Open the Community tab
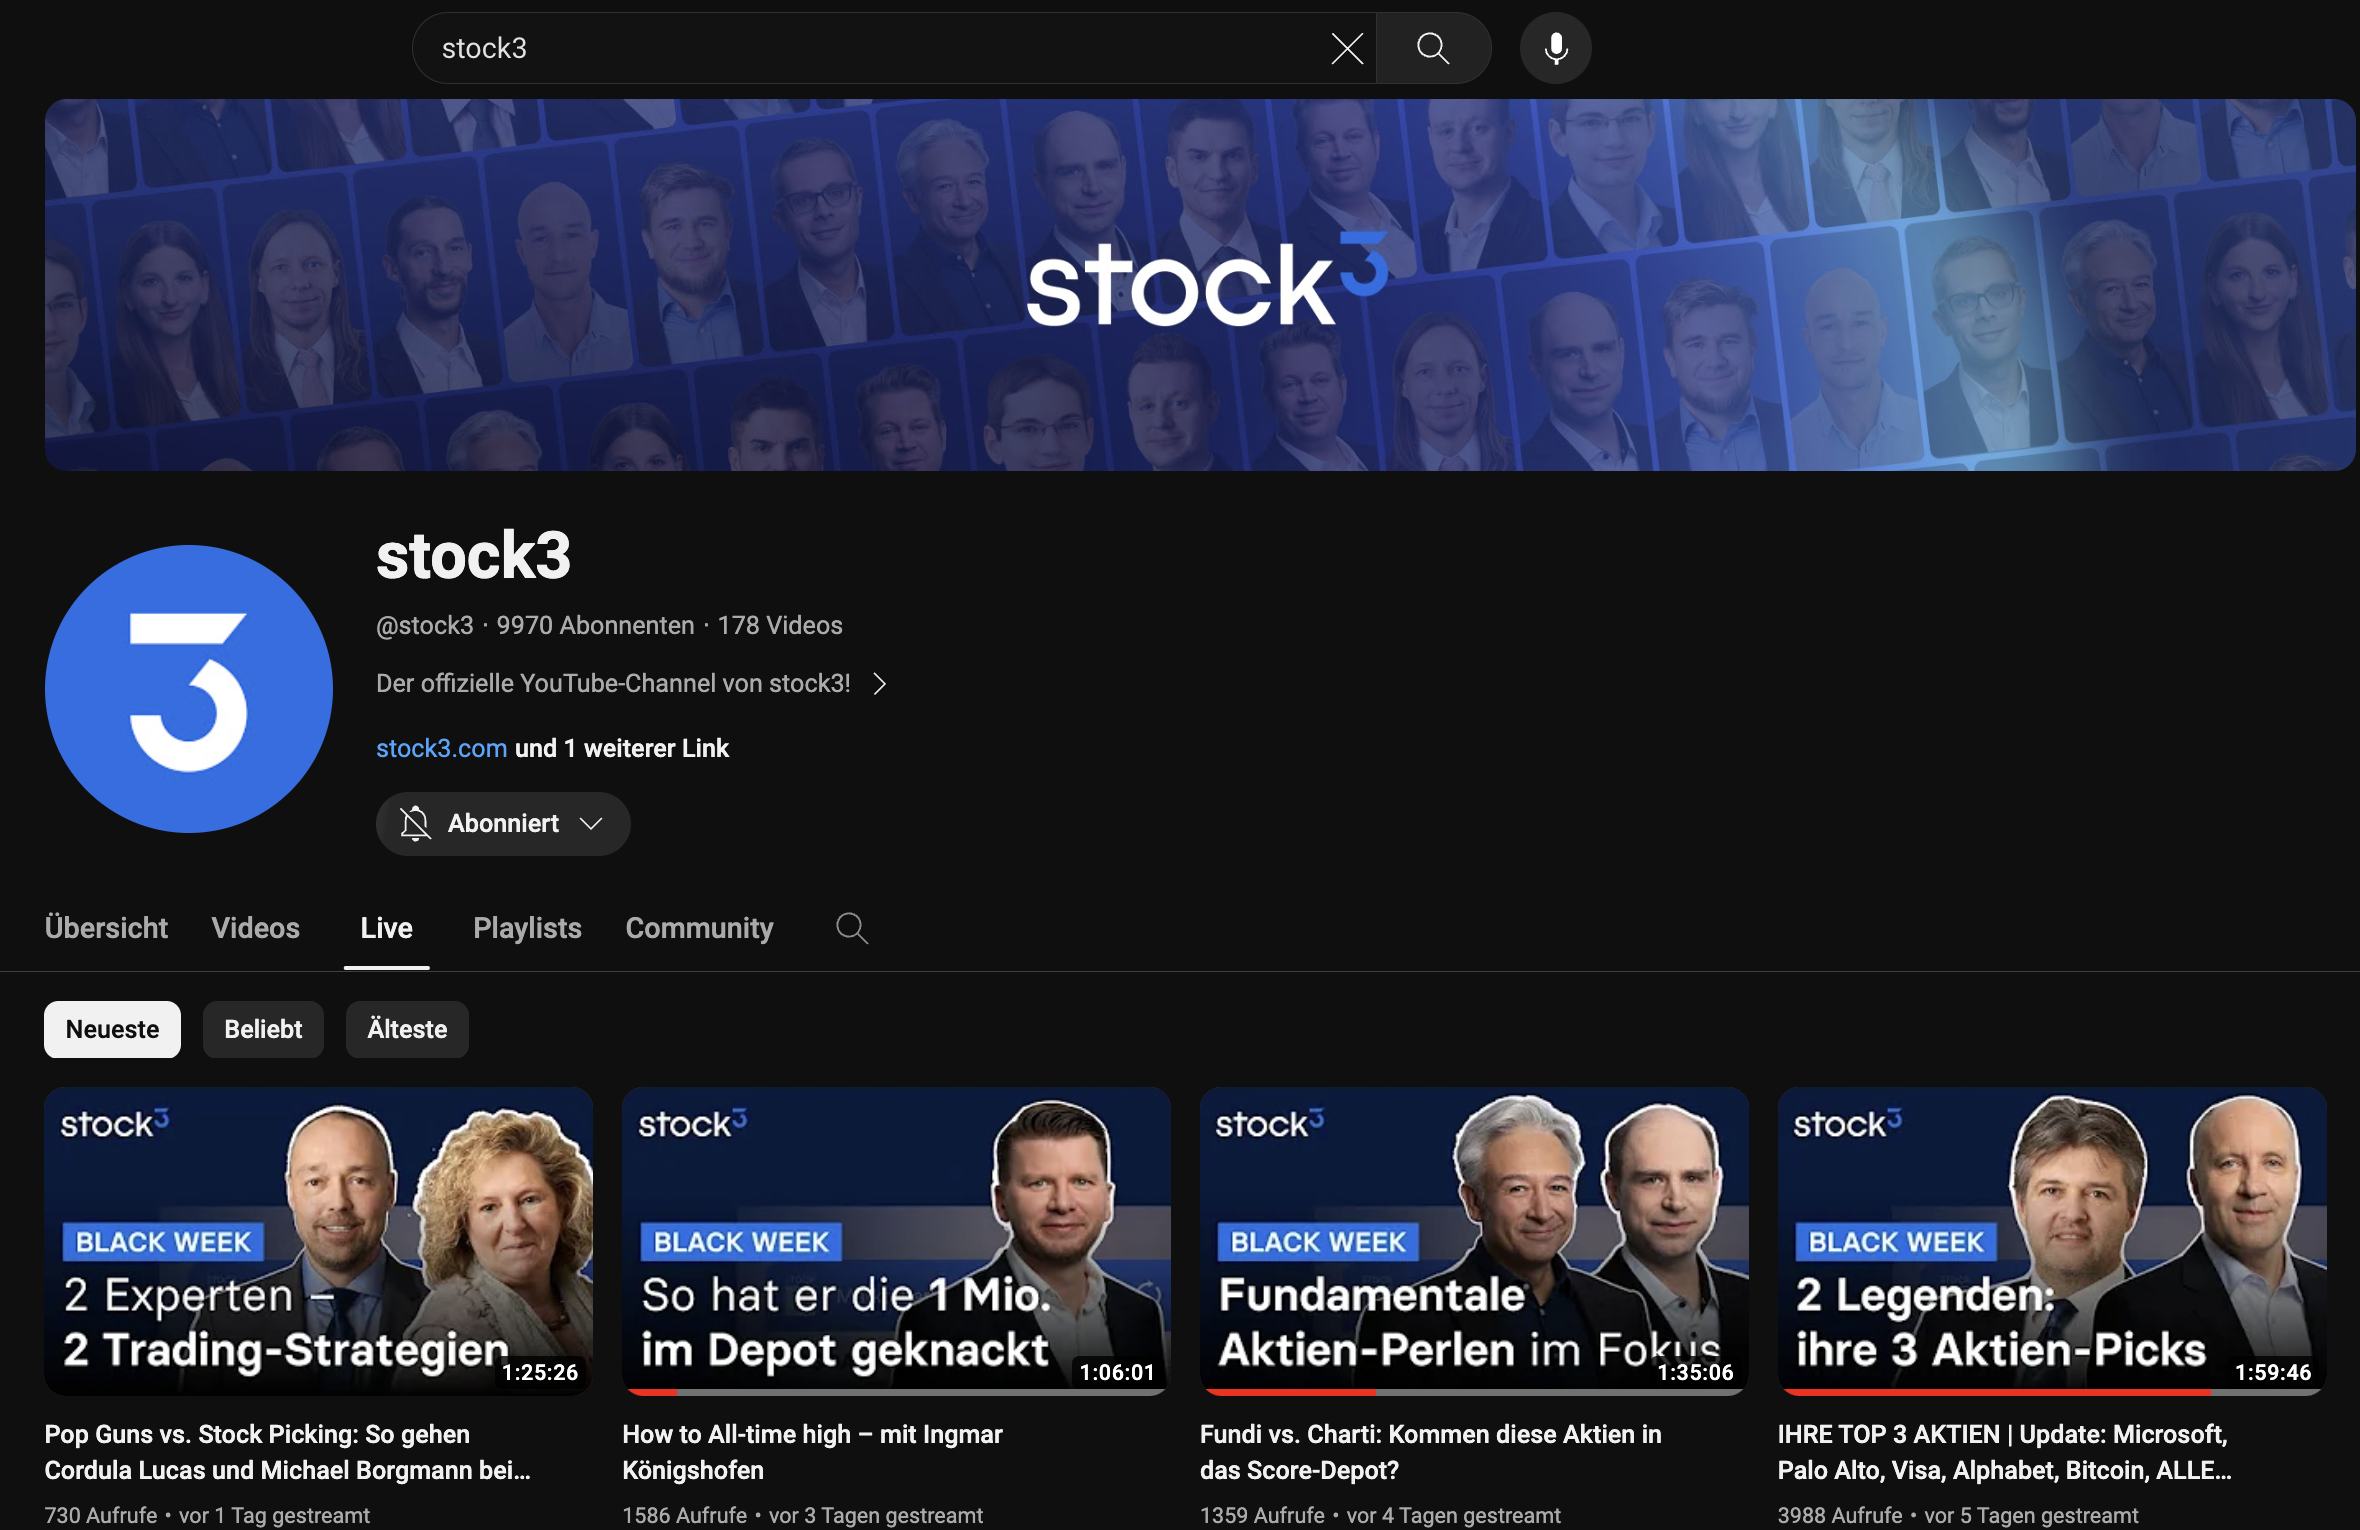 (699, 928)
